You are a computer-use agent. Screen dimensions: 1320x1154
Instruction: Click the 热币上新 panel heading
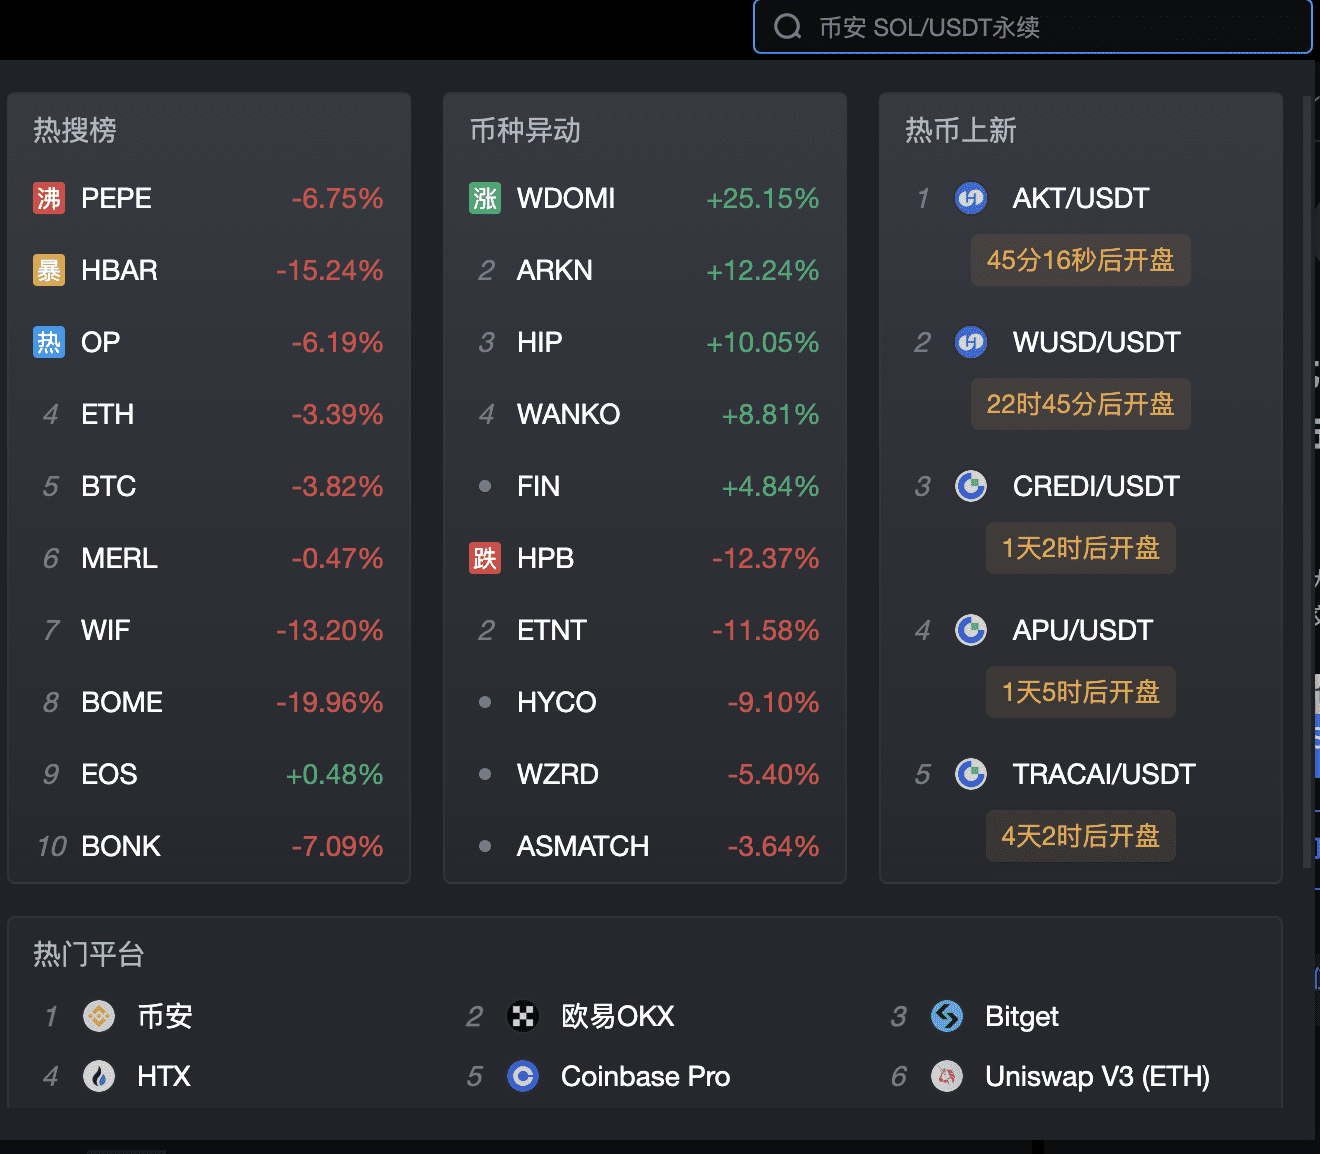pyautogui.click(x=961, y=130)
